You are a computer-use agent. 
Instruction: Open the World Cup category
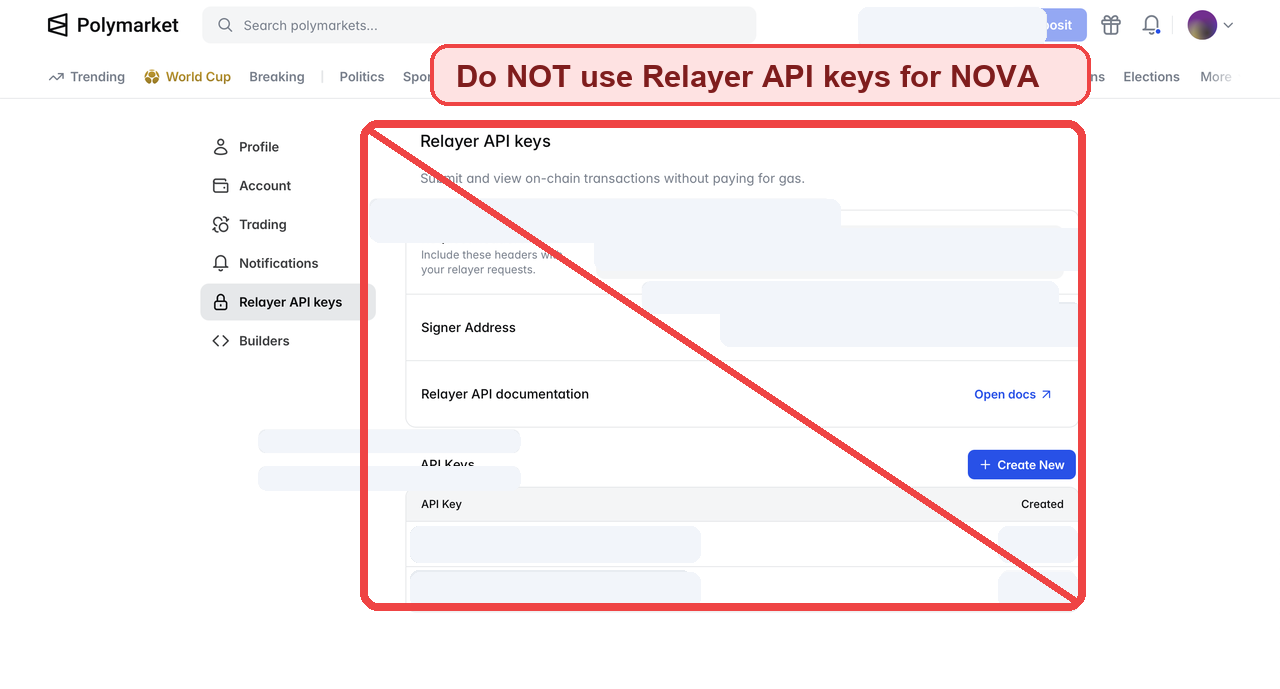click(x=187, y=77)
